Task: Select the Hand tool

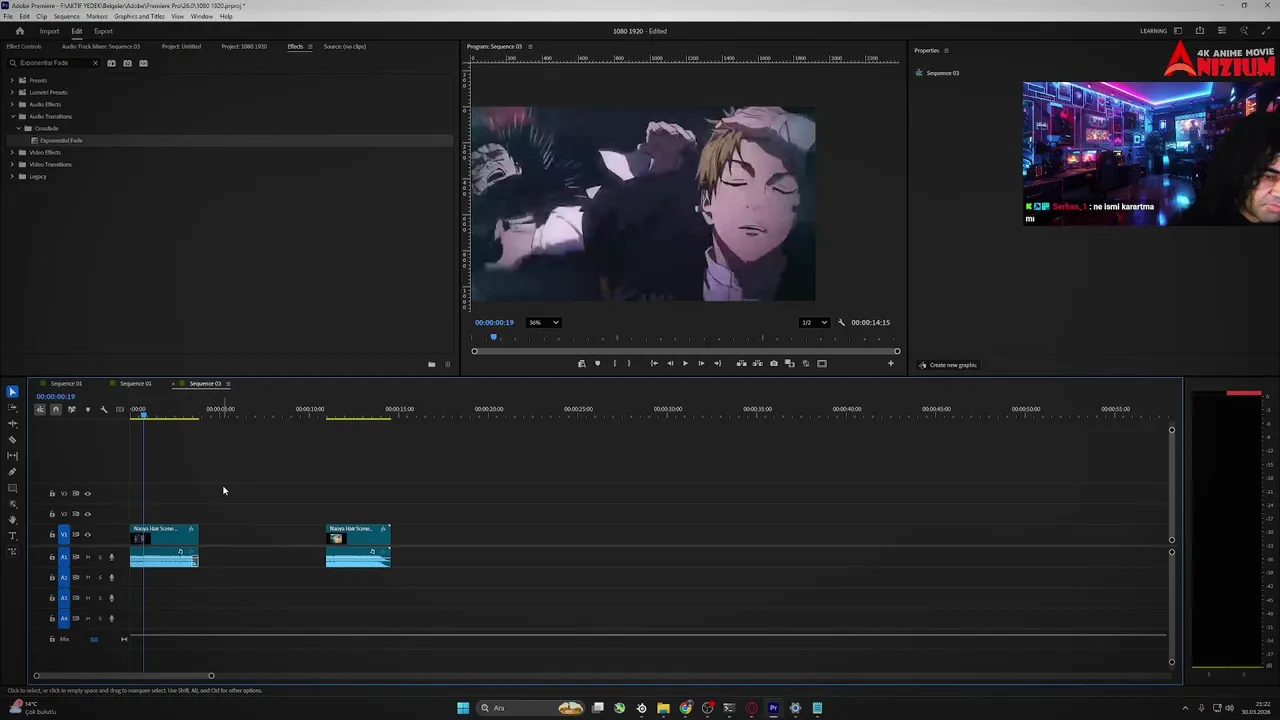Action: (12, 519)
